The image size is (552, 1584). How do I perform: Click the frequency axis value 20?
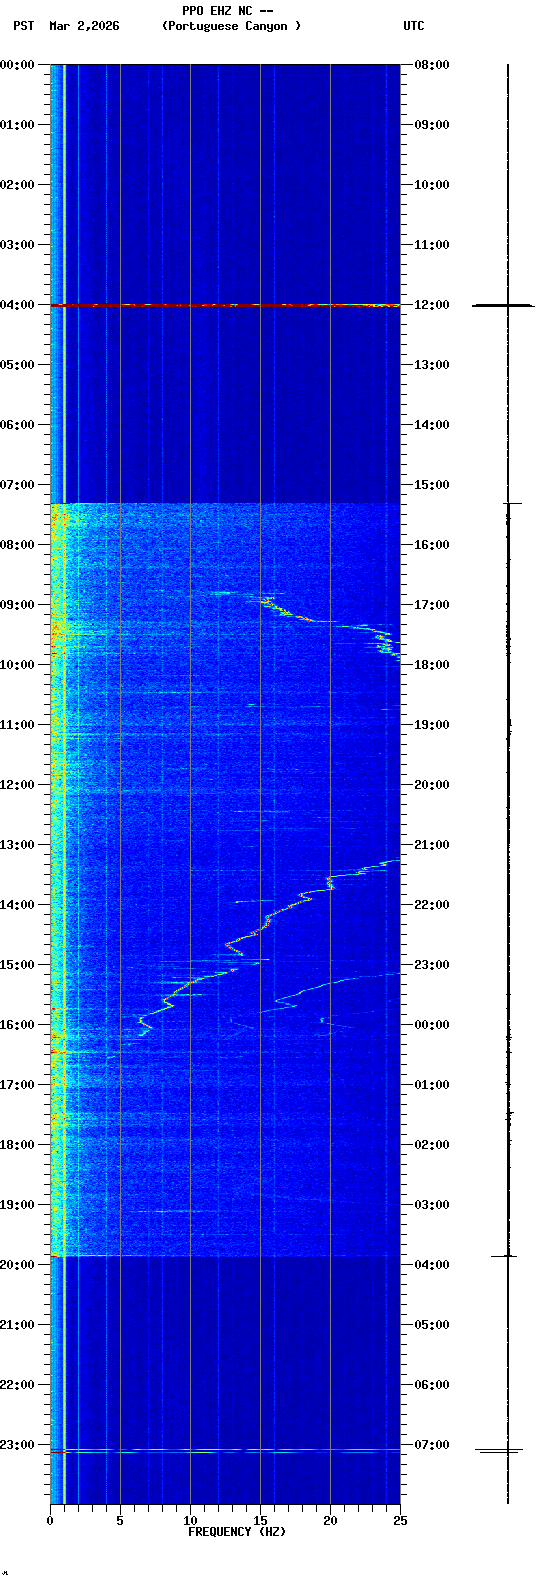tap(330, 1521)
